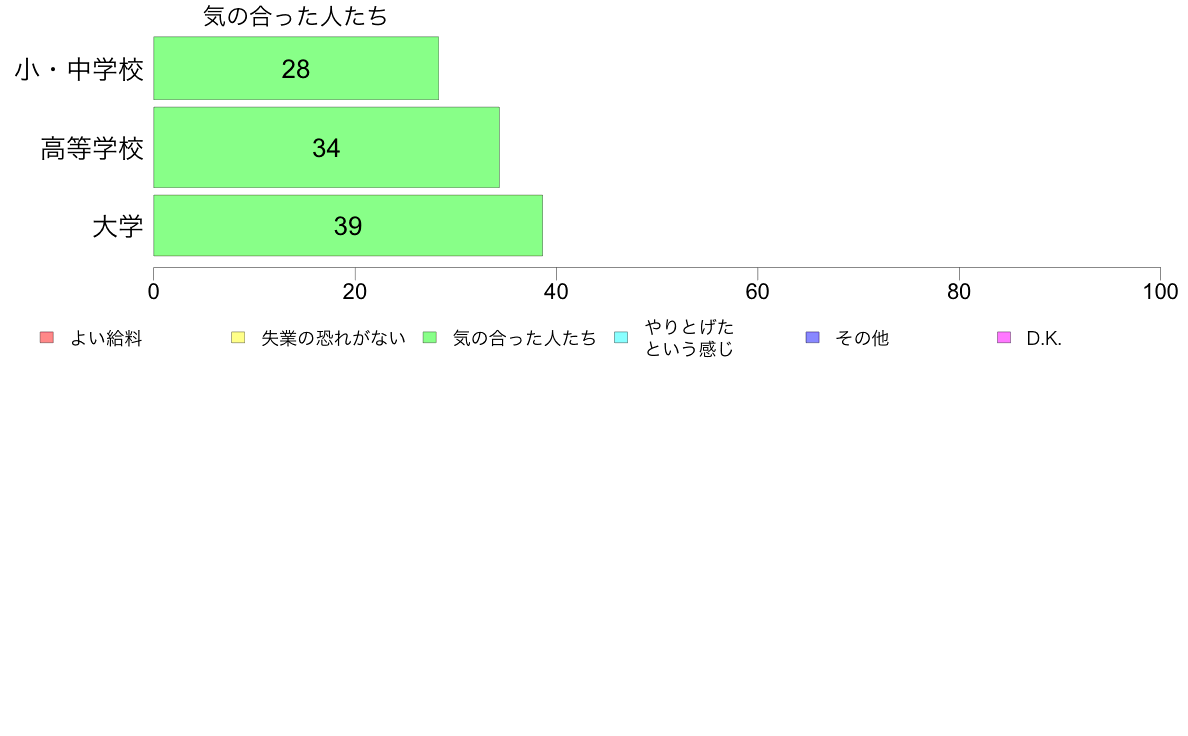Click the 気の合った人たち legend label
The image size is (1188, 736).
tap(524, 339)
